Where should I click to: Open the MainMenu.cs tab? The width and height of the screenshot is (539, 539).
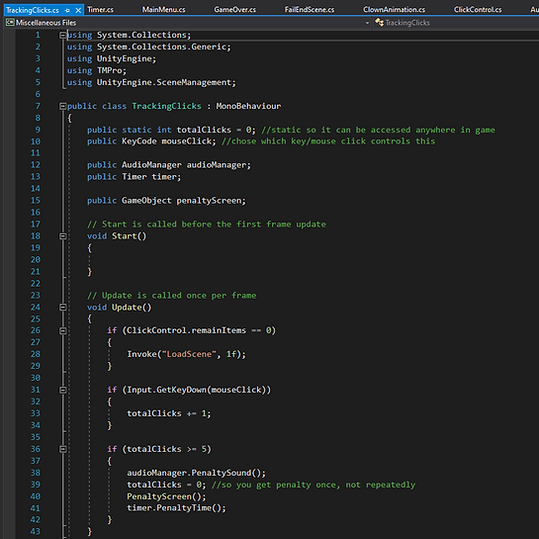click(x=164, y=10)
